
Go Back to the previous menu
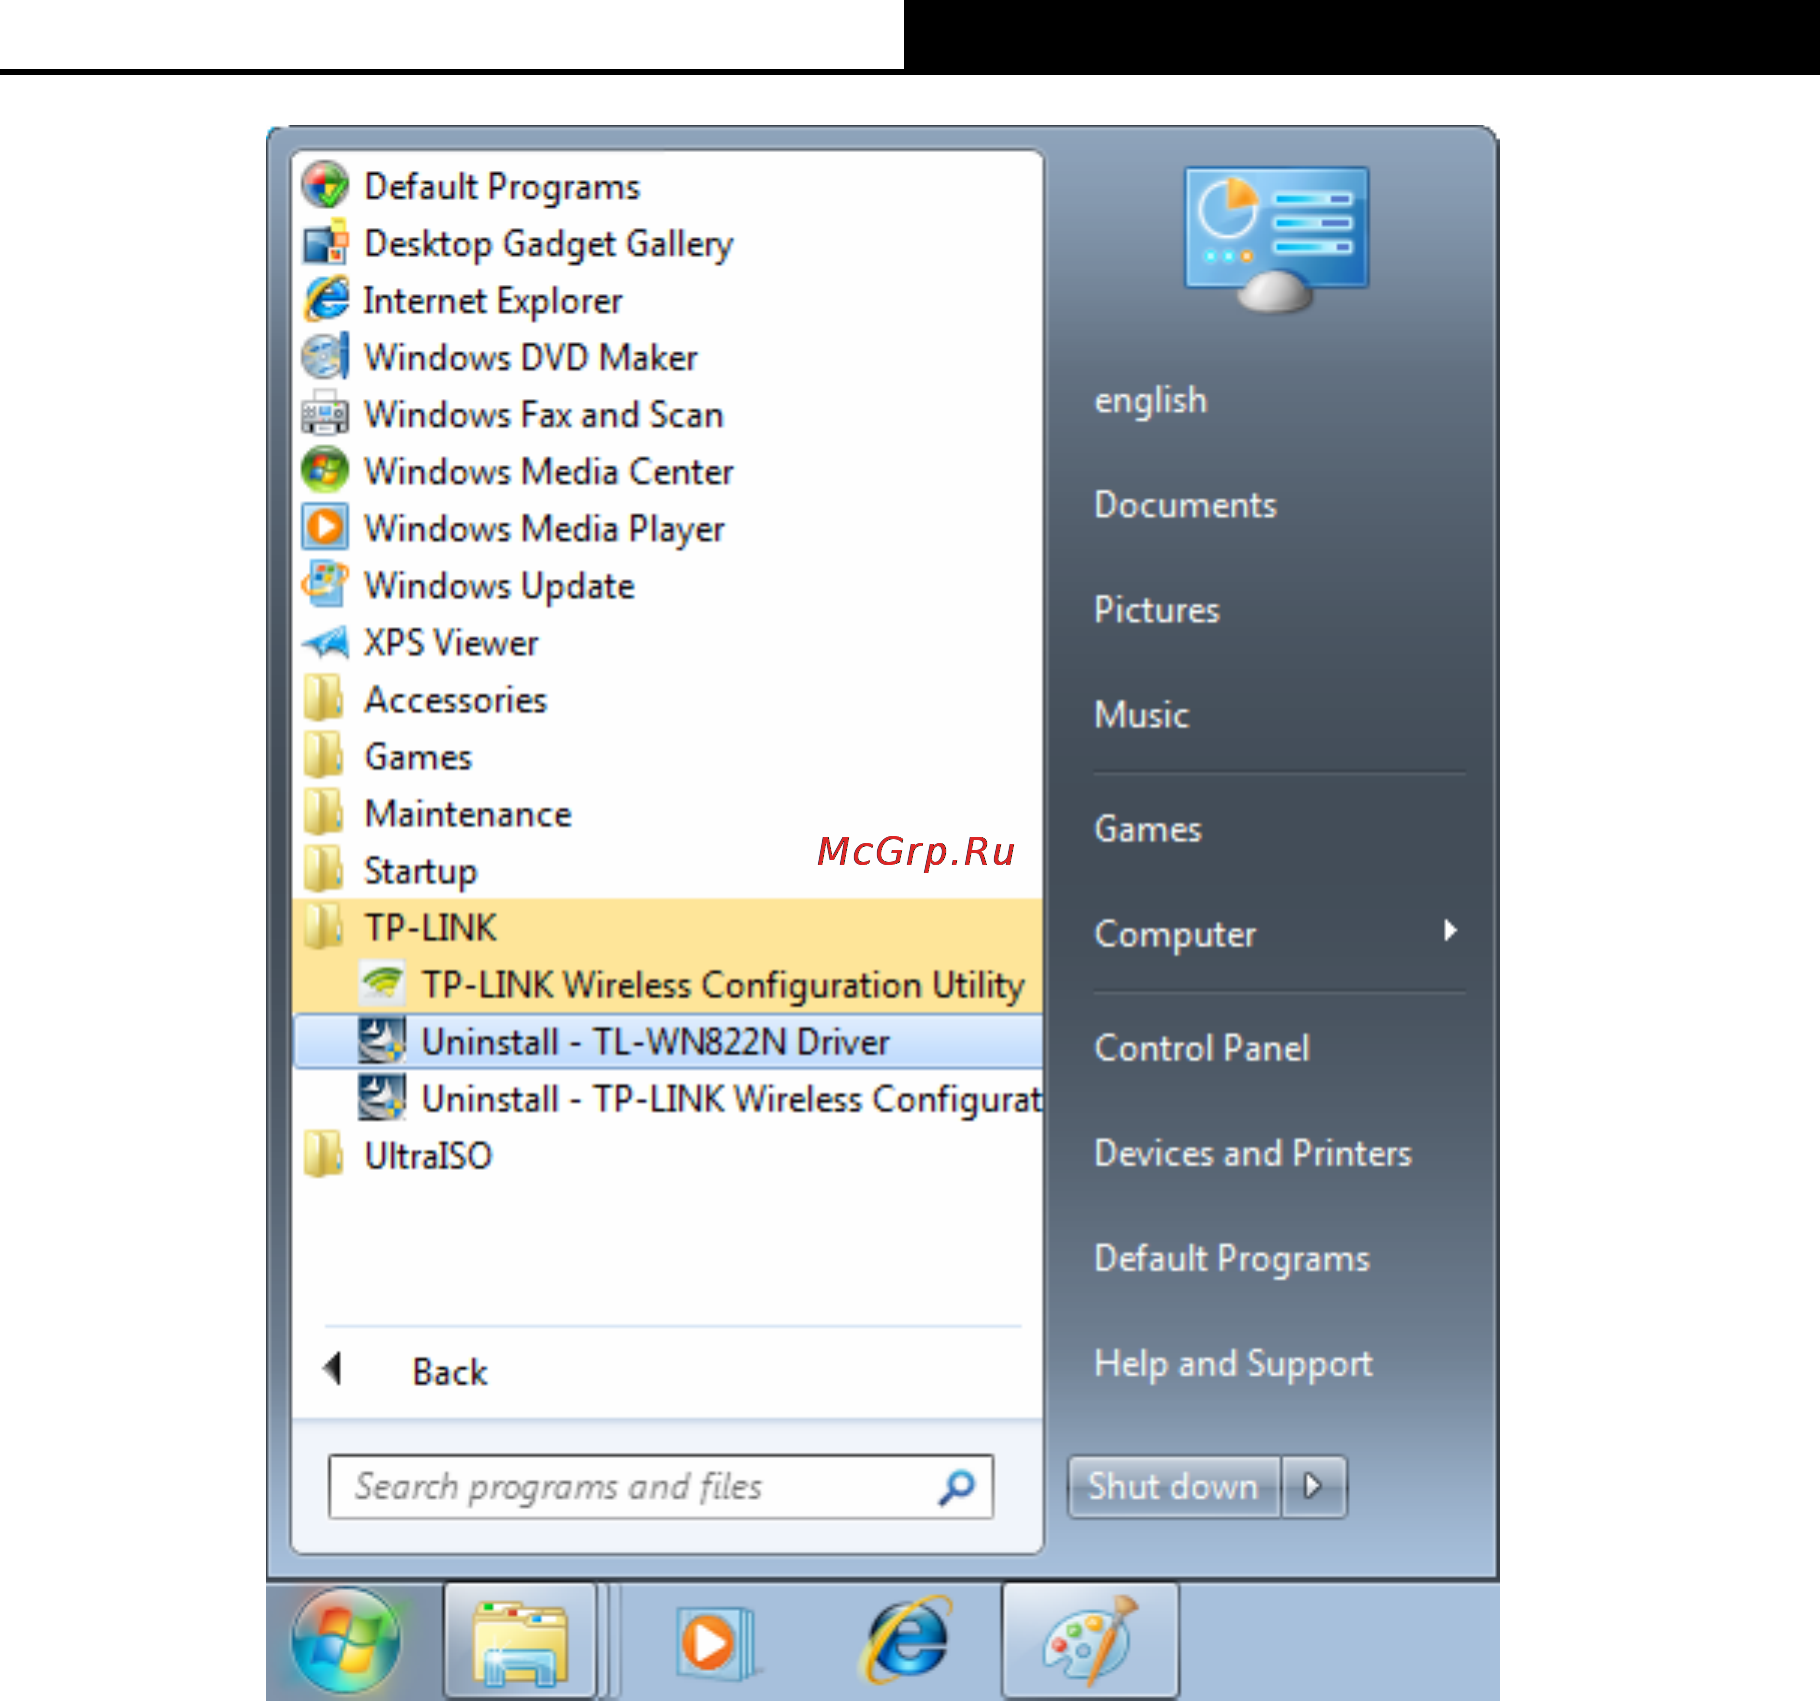click(450, 1371)
